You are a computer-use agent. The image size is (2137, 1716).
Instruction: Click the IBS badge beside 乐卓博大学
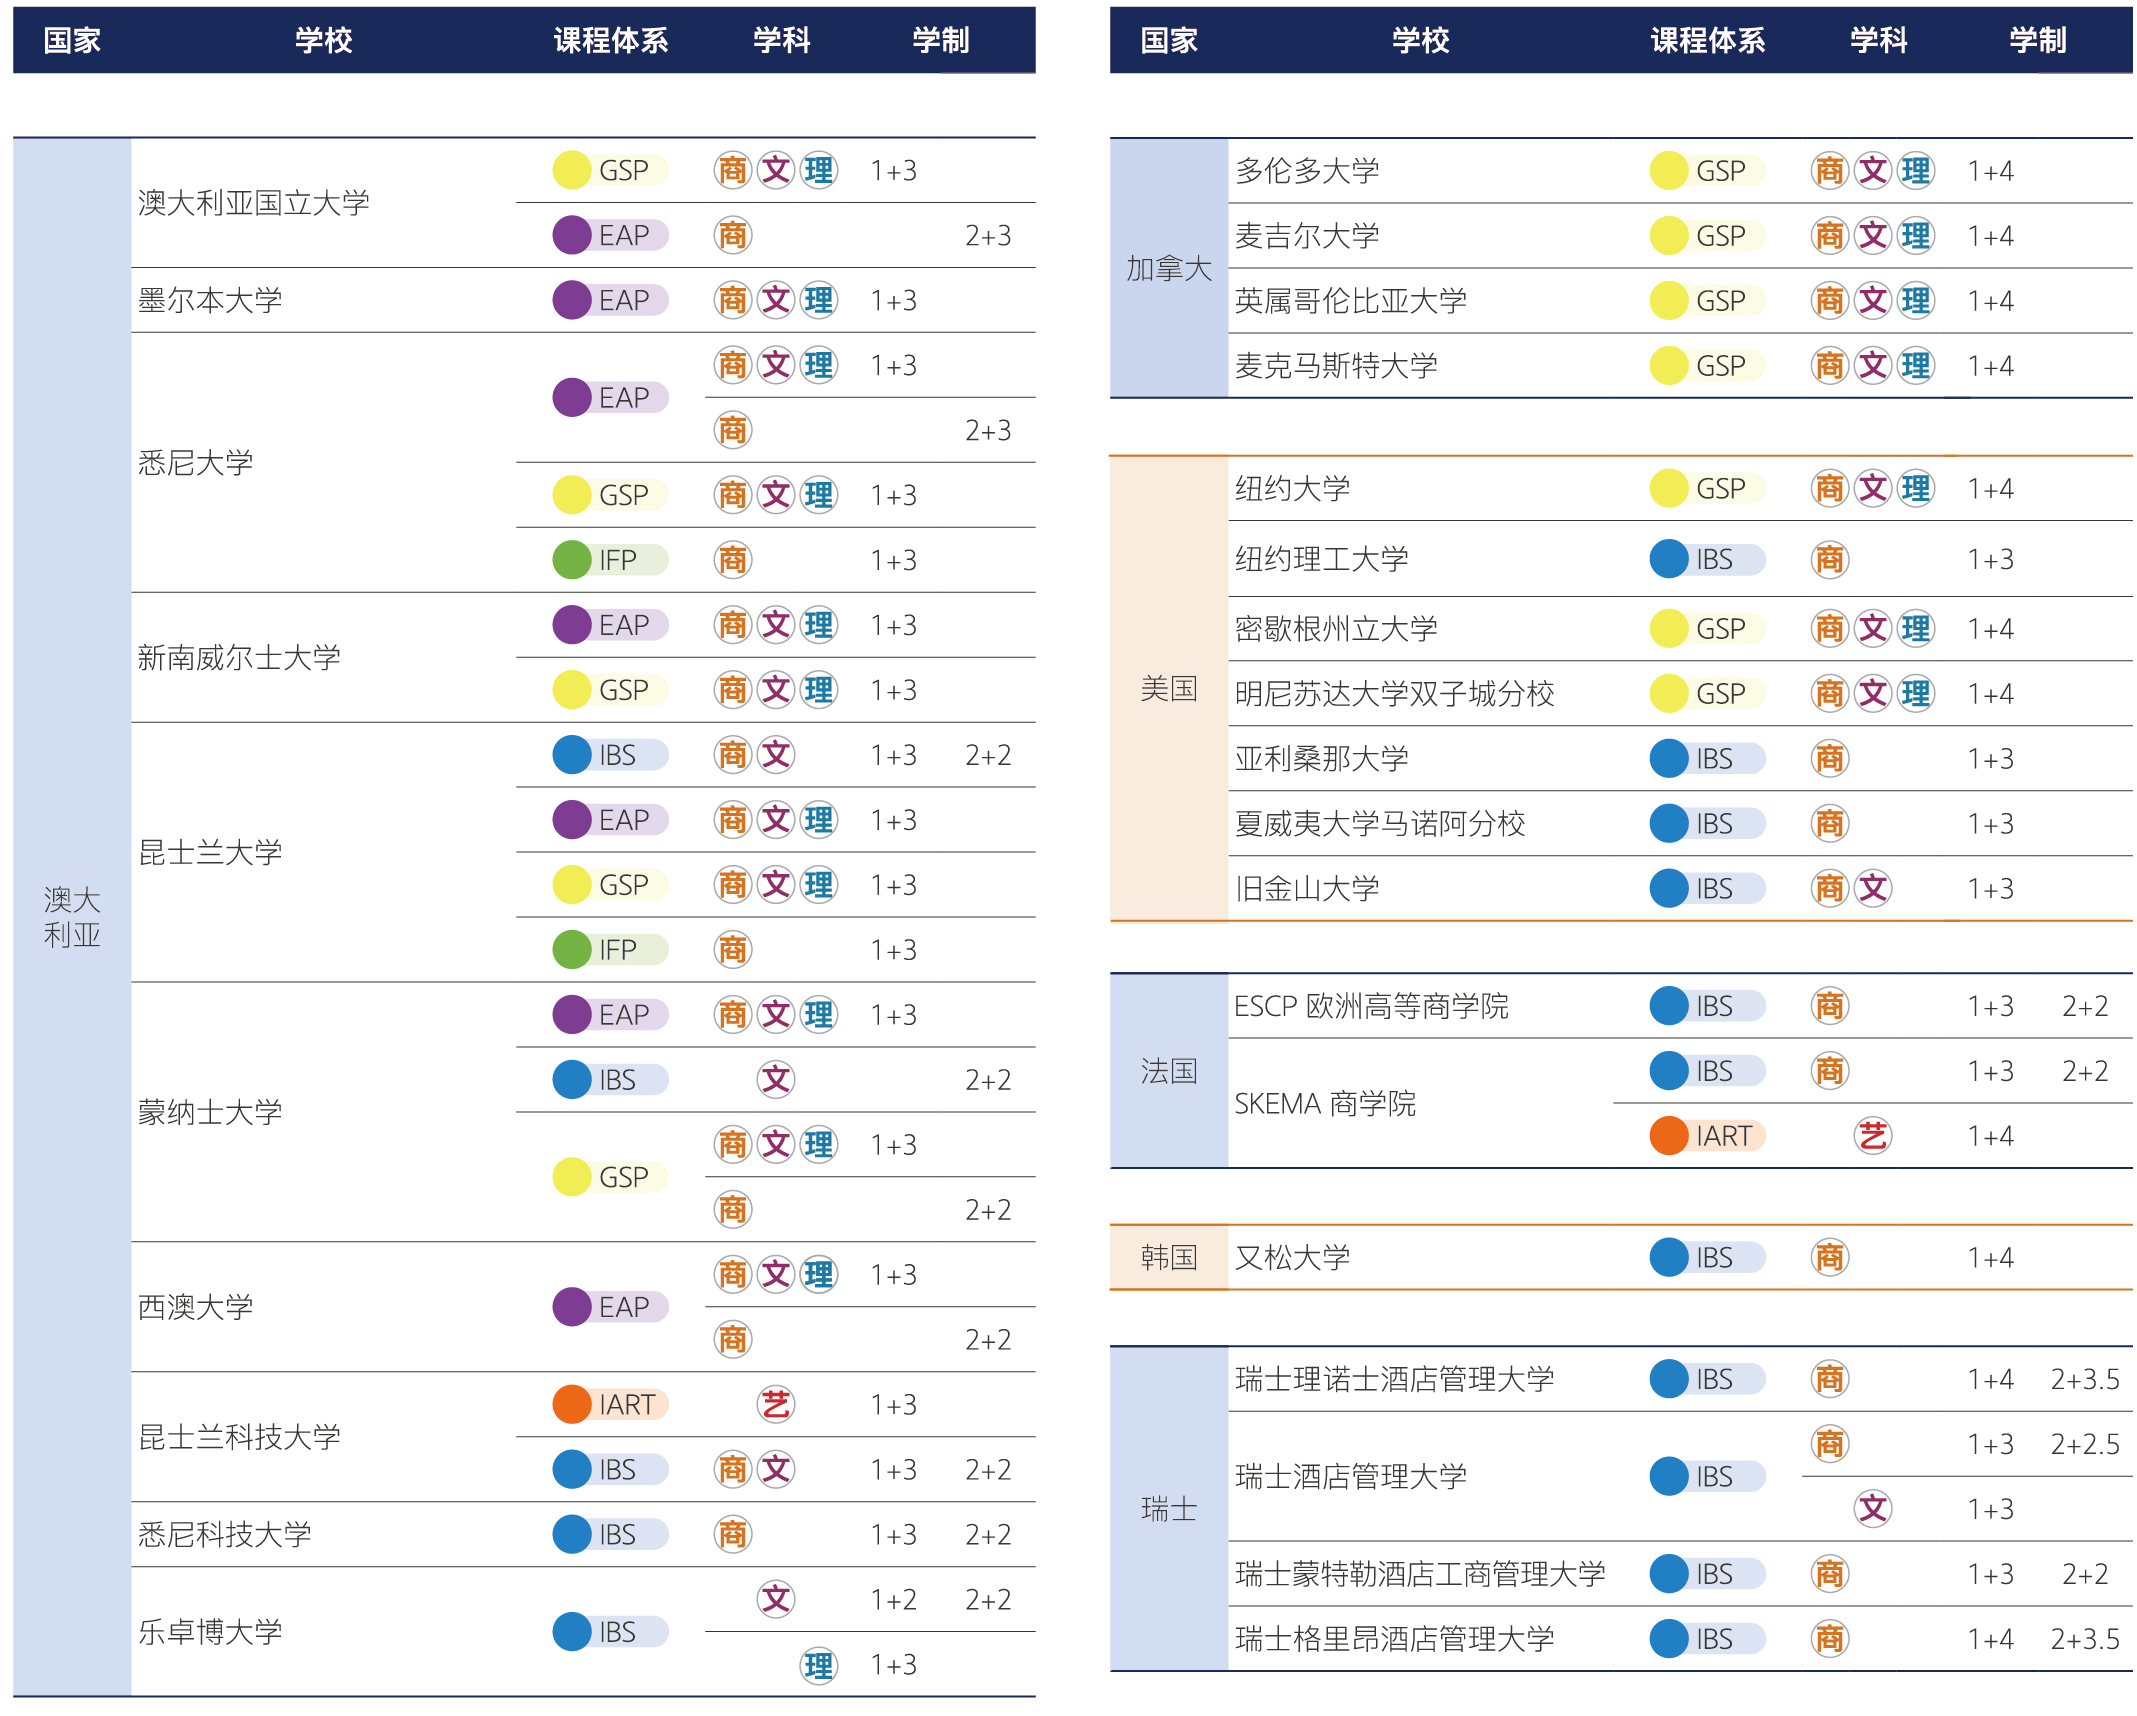pos(610,1632)
